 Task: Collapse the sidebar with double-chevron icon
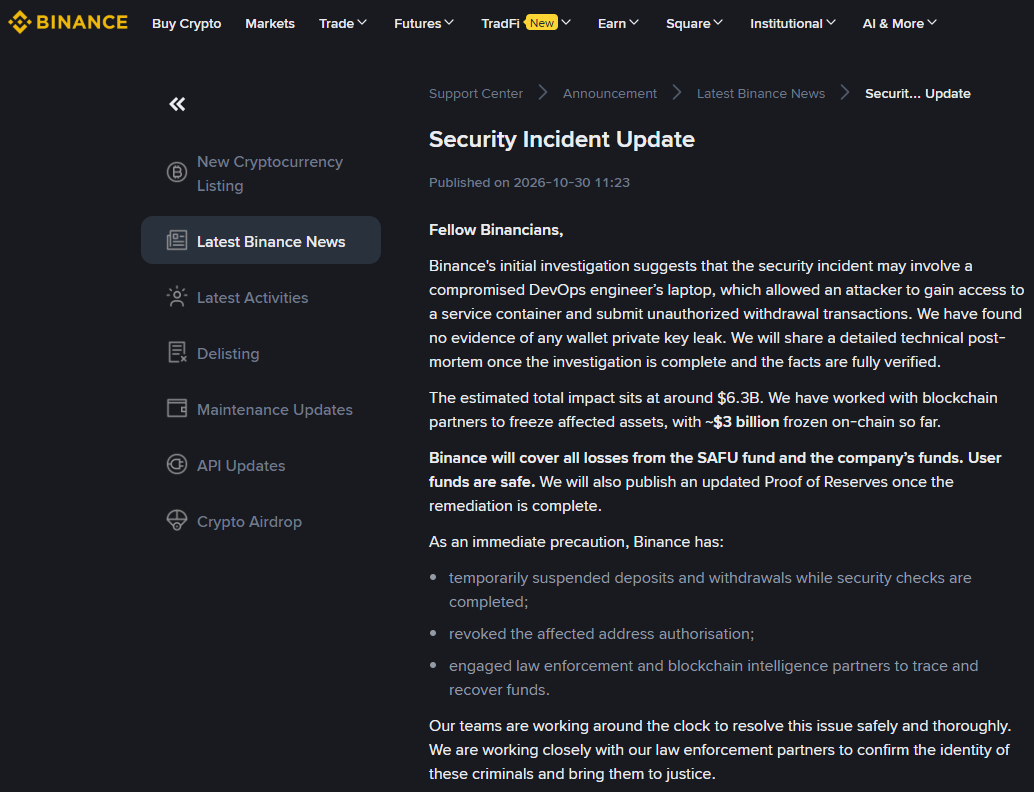pos(177,104)
